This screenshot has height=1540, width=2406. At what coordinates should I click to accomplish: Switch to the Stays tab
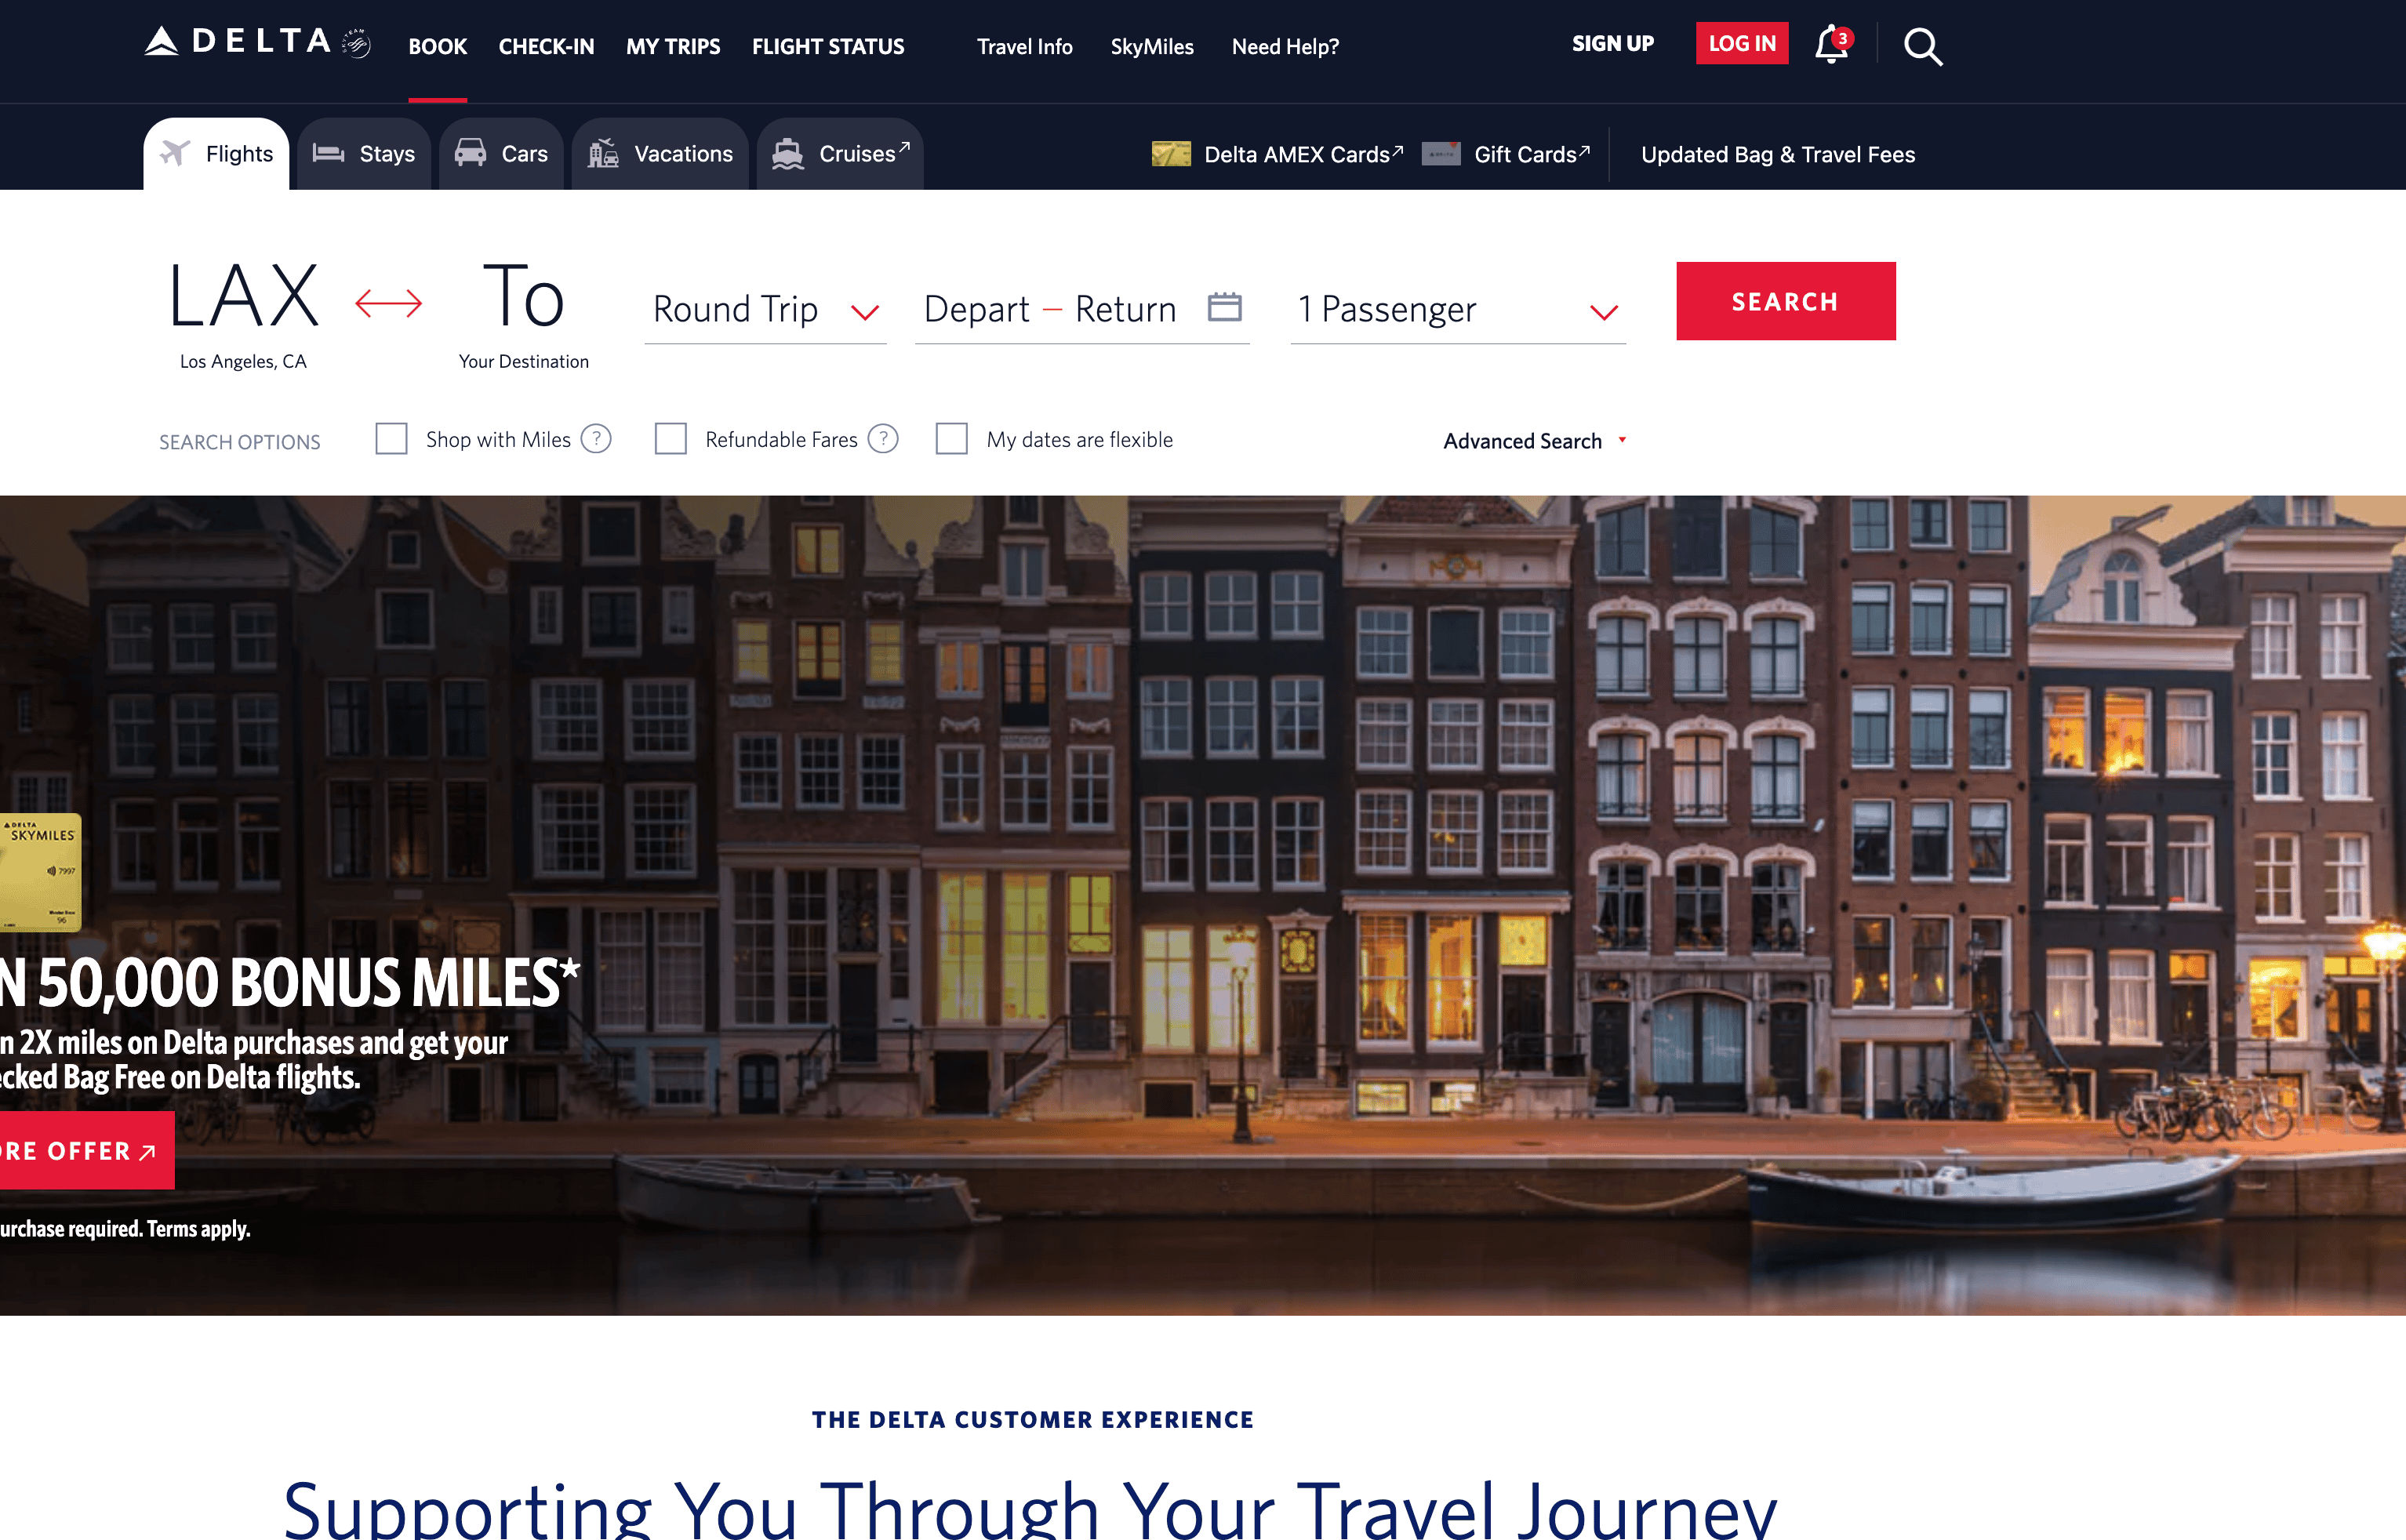pos(364,154)
